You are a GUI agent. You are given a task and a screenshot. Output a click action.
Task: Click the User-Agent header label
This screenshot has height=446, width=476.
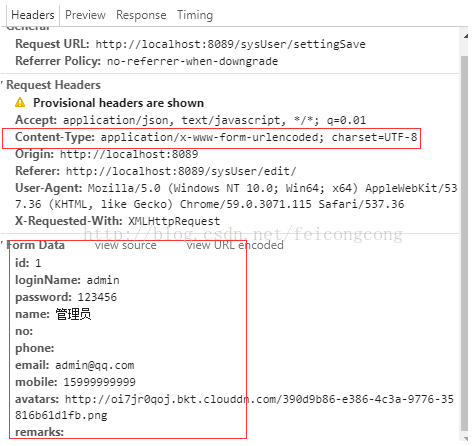(49, 188)
